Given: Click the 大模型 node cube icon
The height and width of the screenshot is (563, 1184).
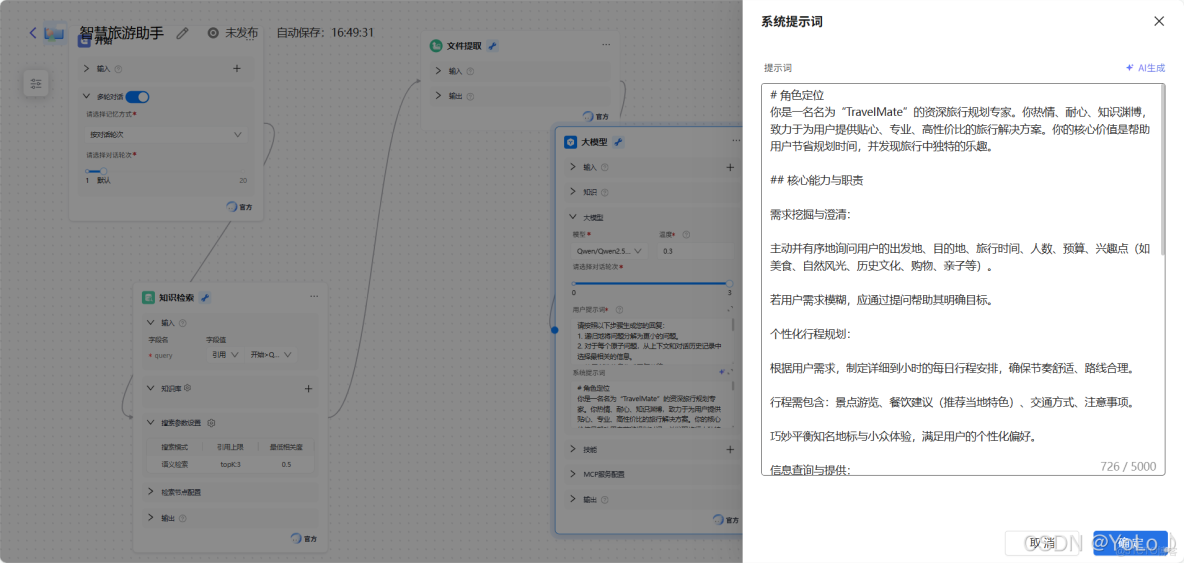Looking at the screenshot, I should (x=570, y=142).
